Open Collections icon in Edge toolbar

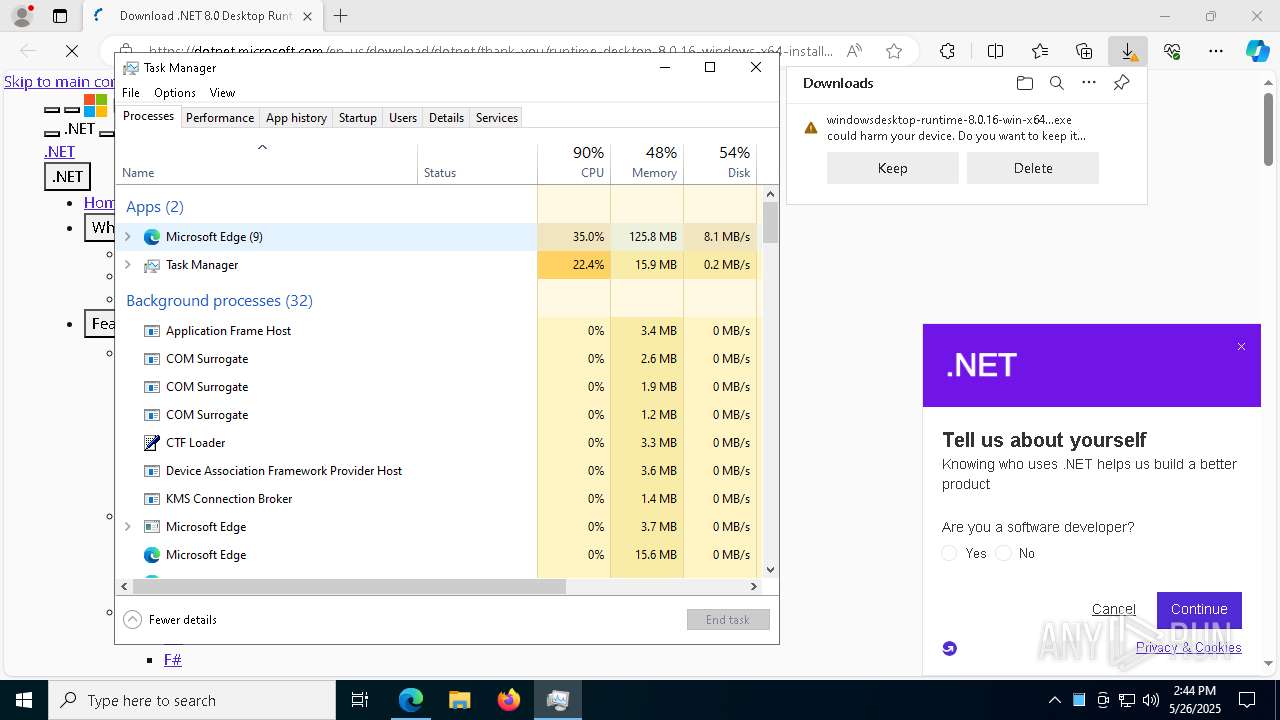[1084, 51]
